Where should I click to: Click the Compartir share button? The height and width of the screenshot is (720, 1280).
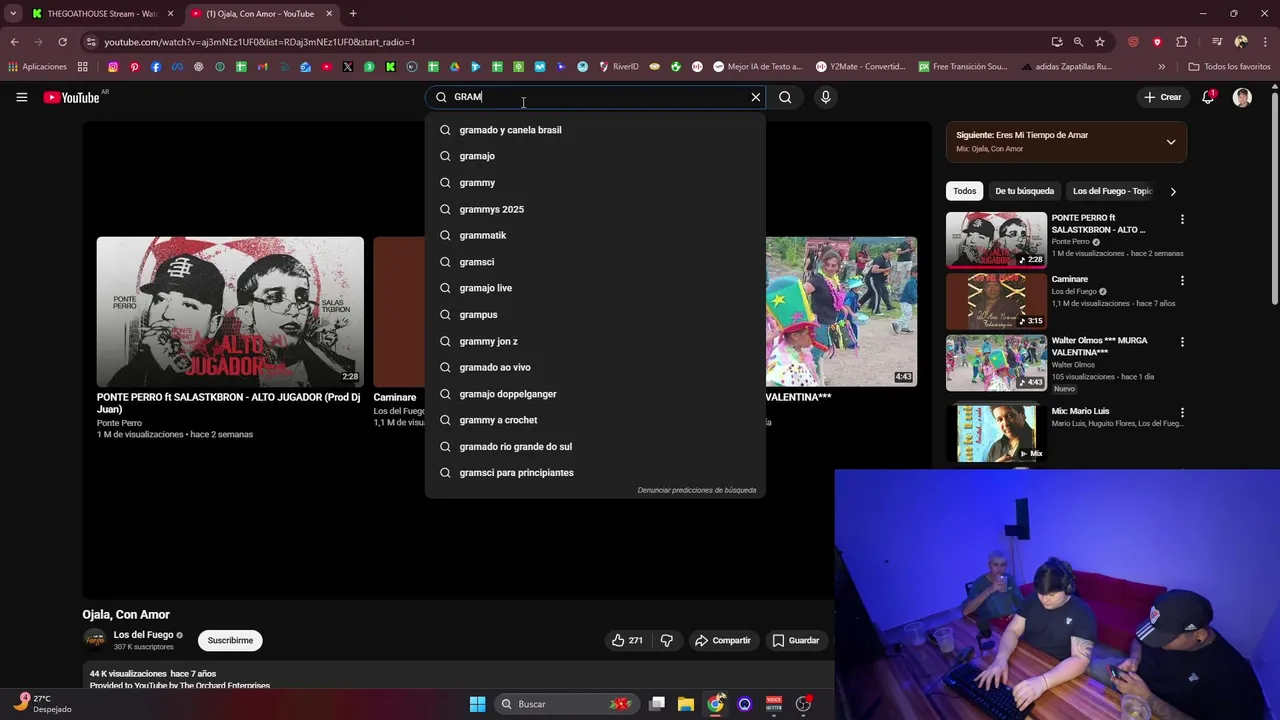[722, 640]
